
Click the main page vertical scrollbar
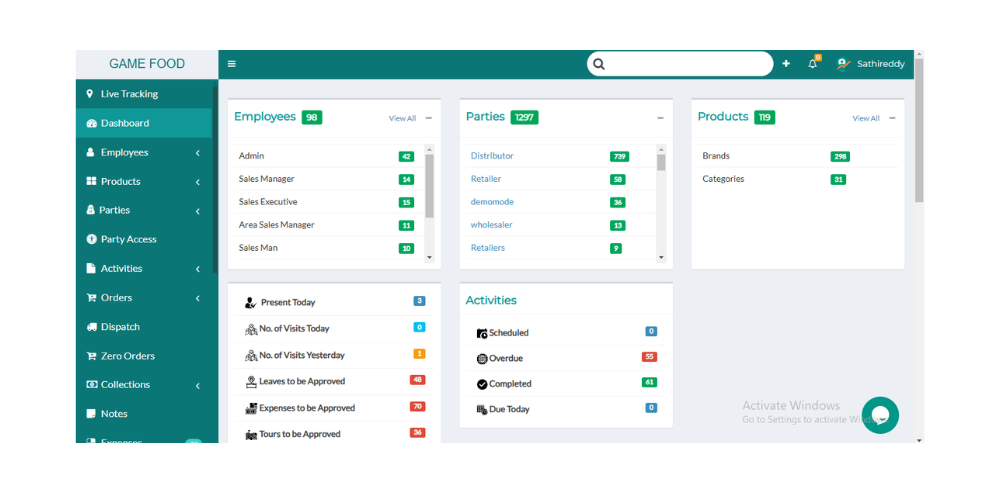pos(919,131)
